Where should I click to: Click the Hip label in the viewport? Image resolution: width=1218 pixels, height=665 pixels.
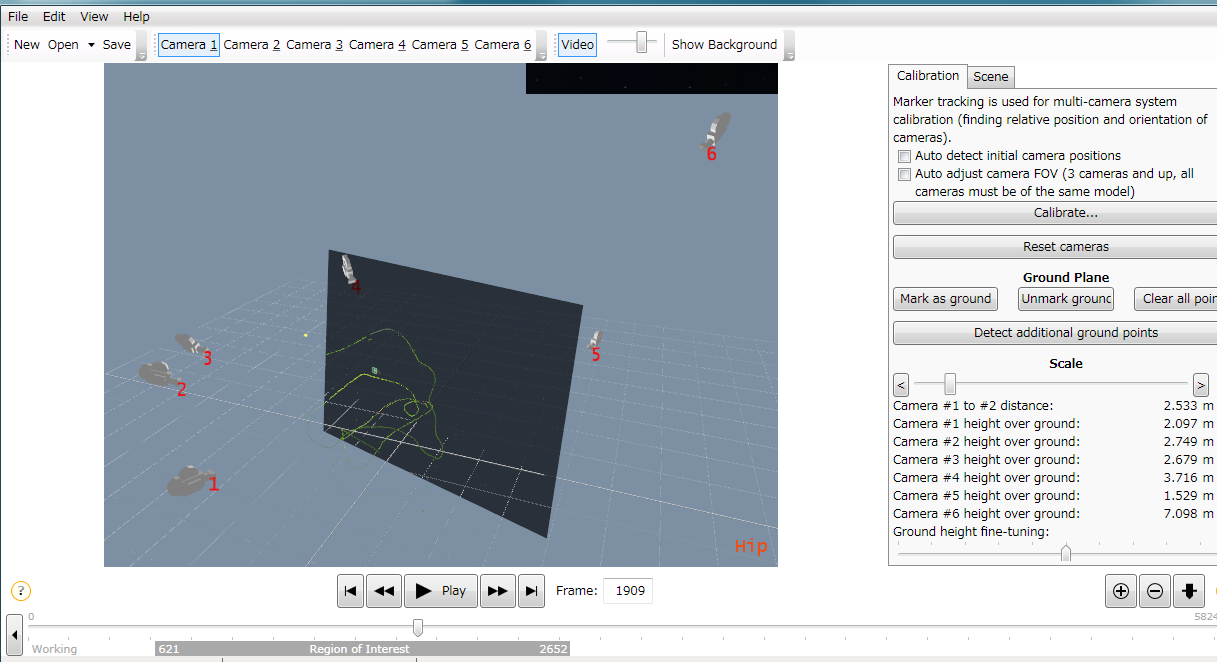(x=751, y=546)
